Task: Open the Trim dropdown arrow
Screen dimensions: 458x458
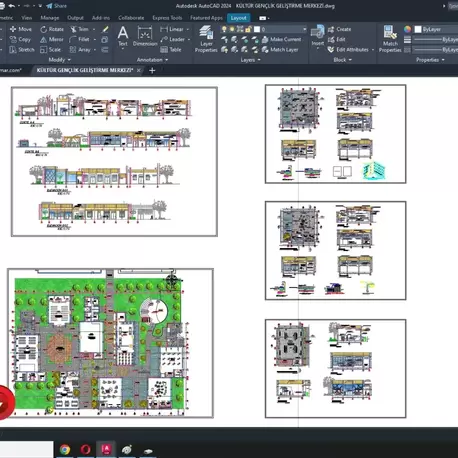Action: 94,29
